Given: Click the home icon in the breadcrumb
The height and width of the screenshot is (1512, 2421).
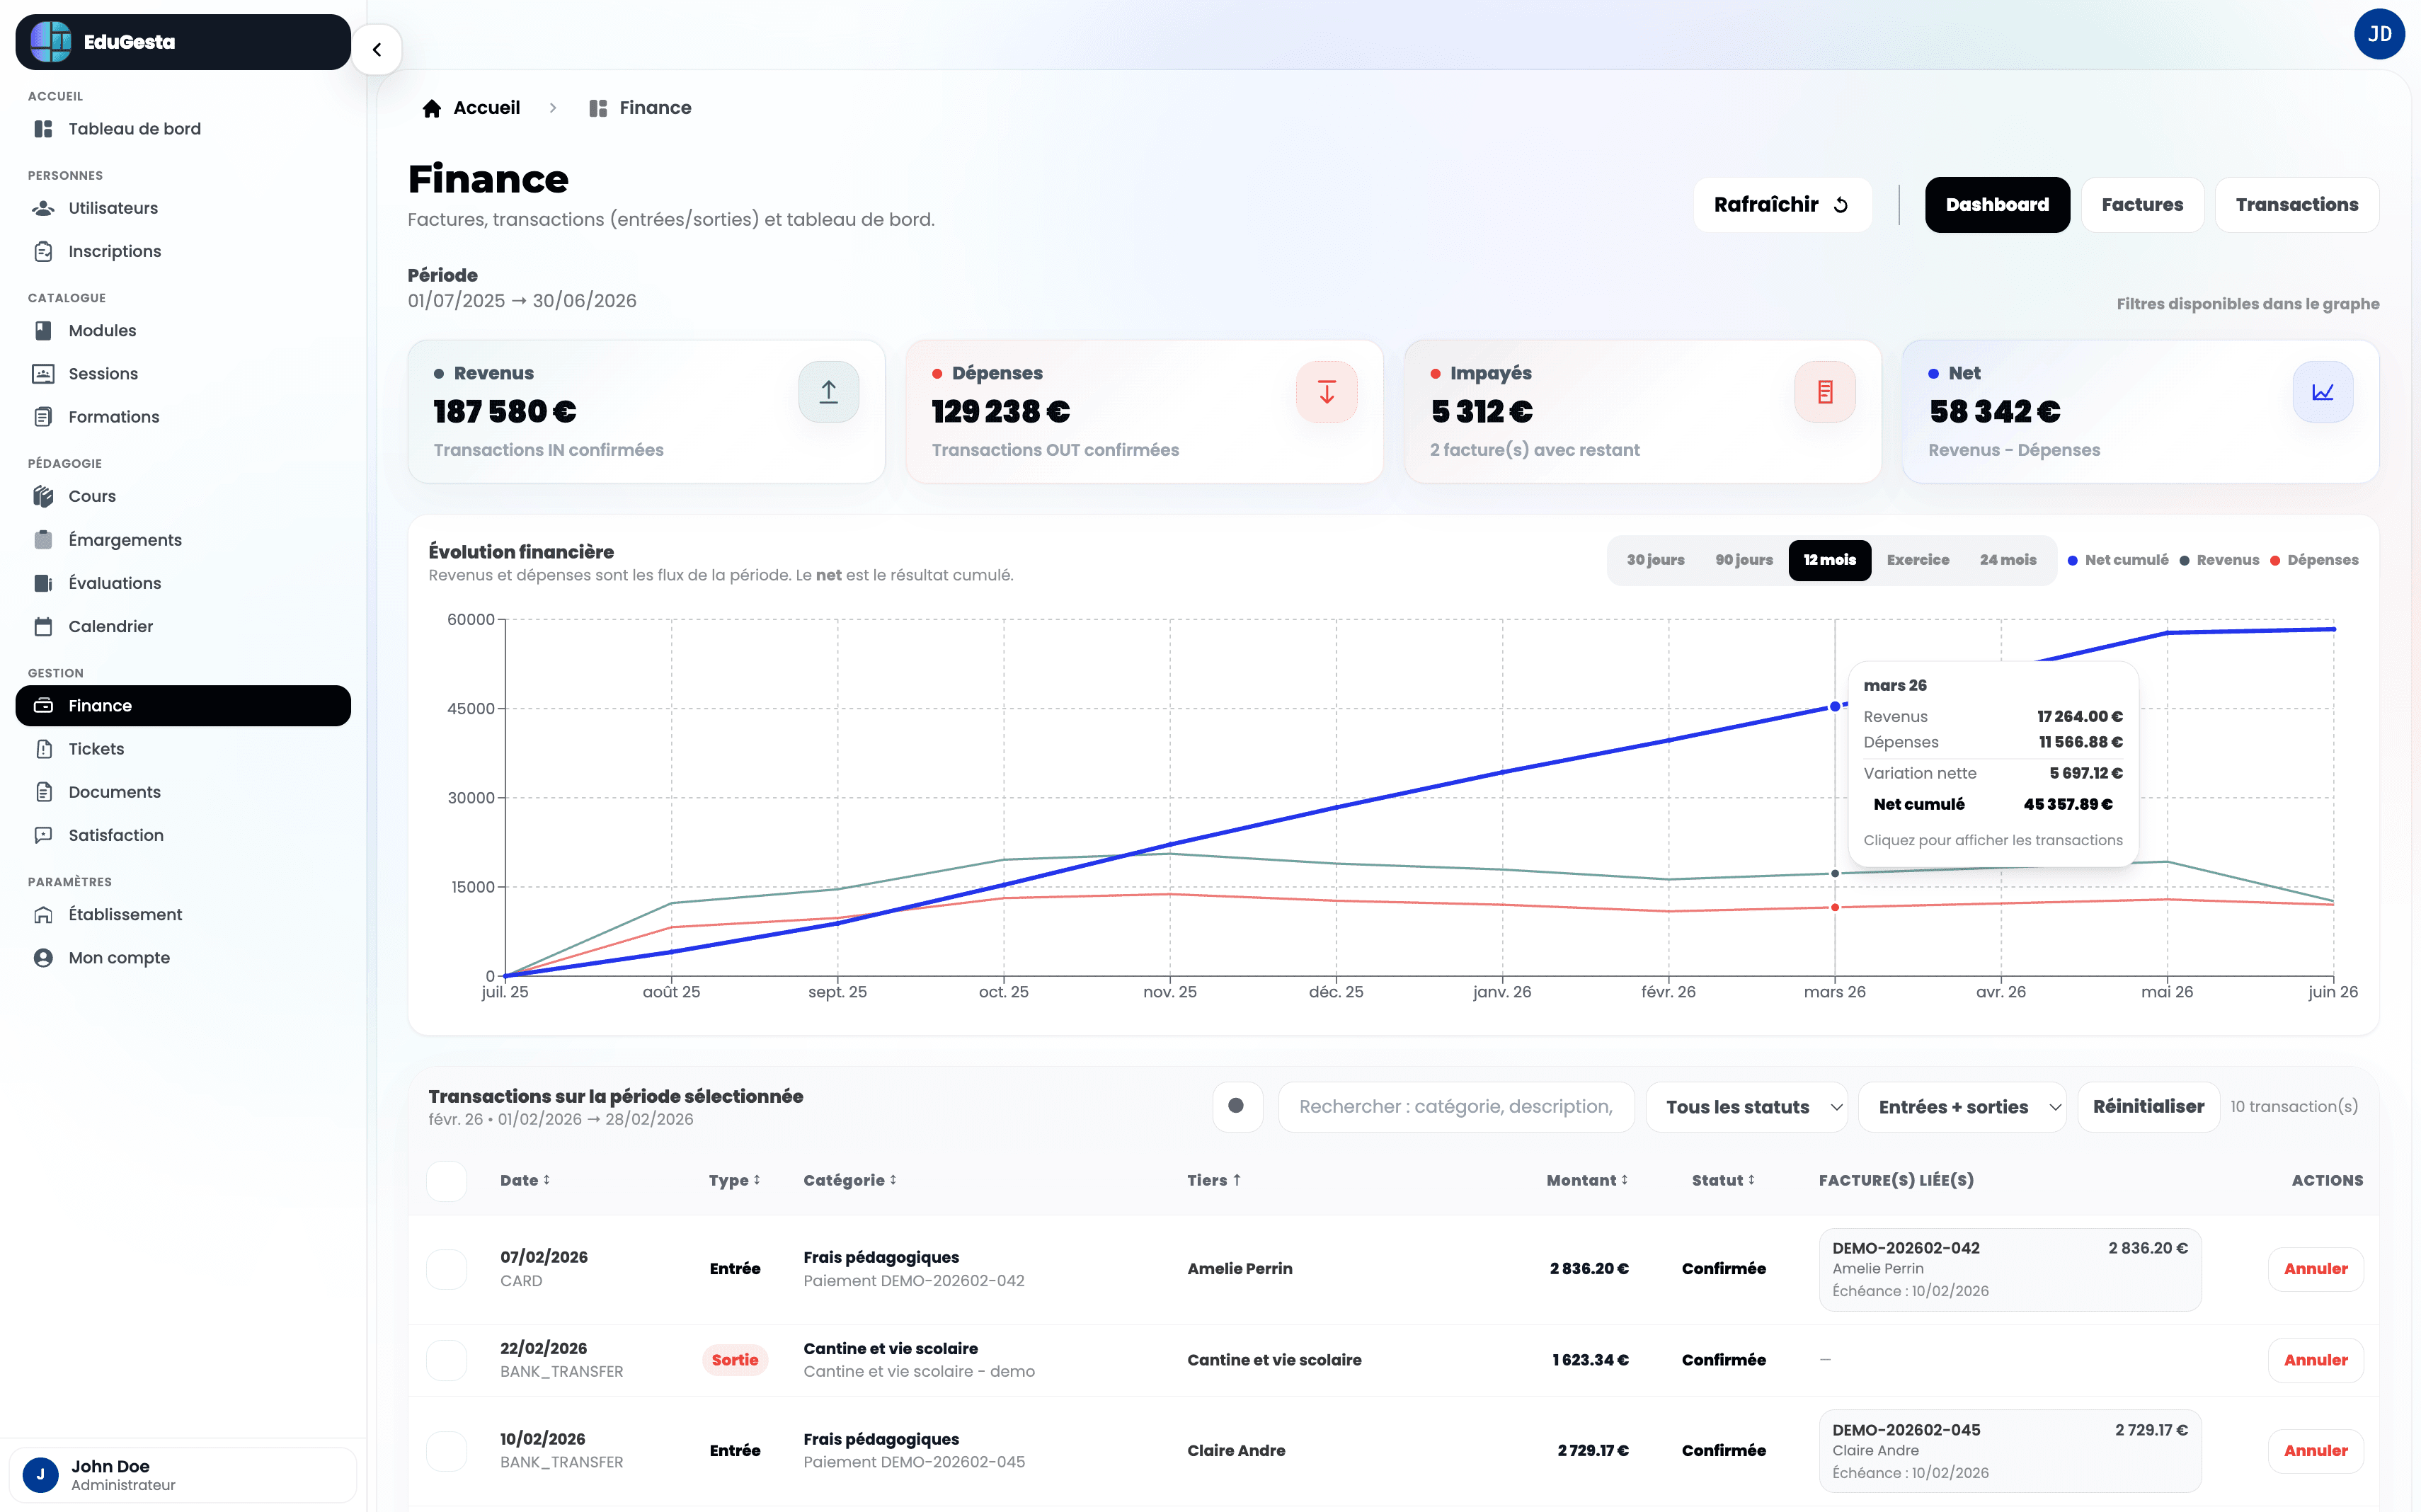Looking at the screenshot, I should tap(431, 108).
